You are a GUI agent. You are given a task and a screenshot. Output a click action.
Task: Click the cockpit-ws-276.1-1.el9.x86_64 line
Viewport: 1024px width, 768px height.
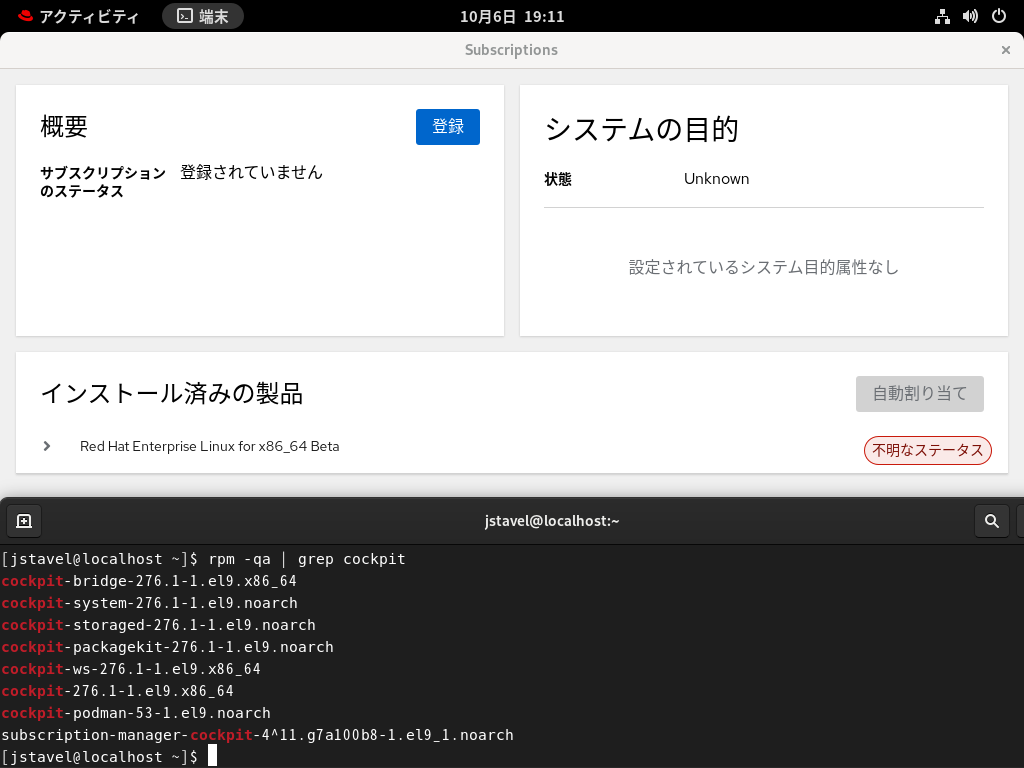click(x=131, y=669)
